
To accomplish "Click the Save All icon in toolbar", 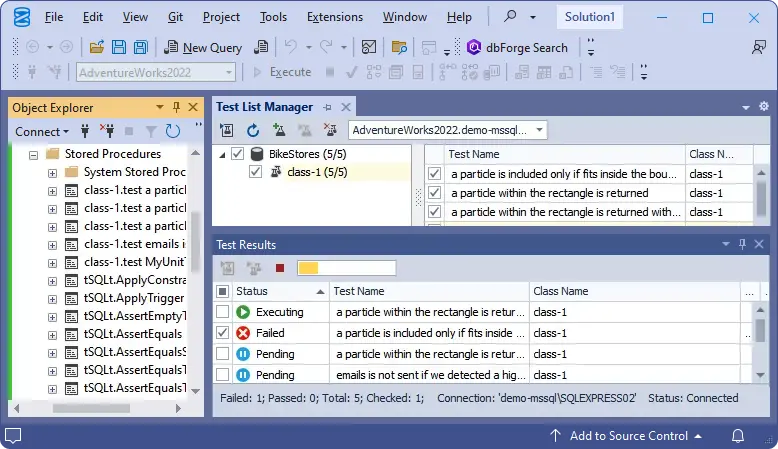I will tap(139, 47).
